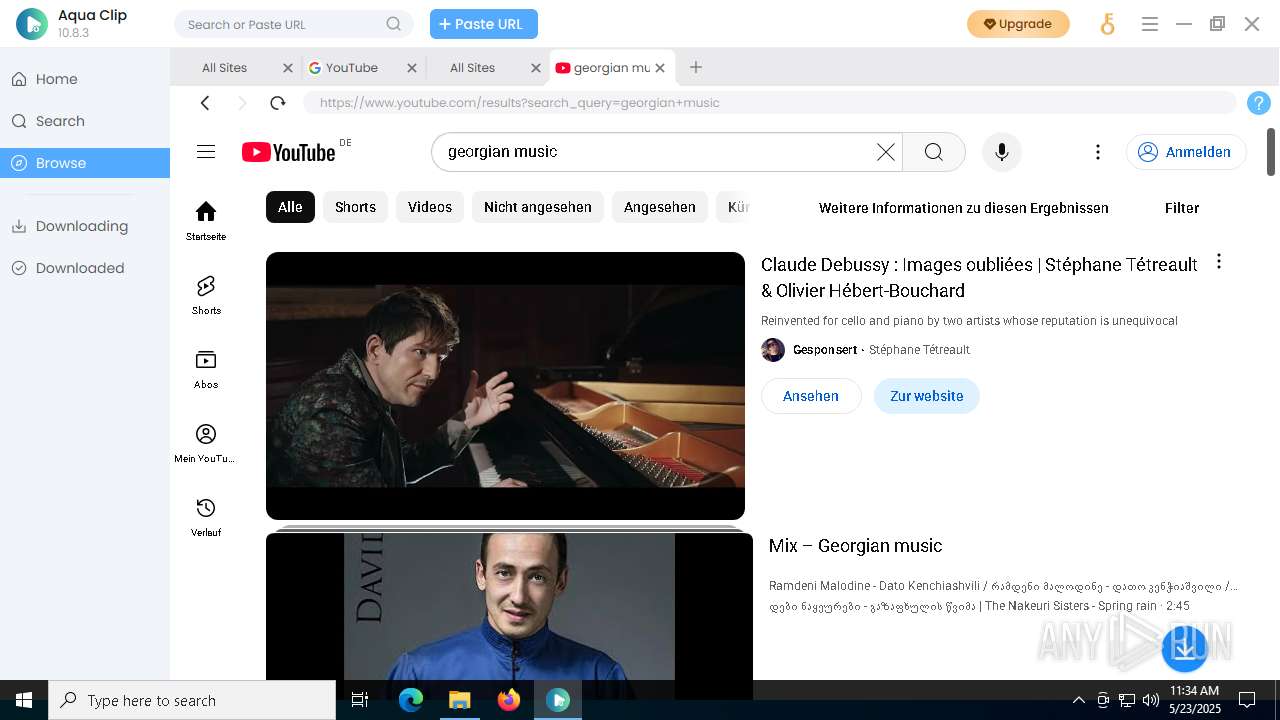Open the Downloaded list
1280x720 pixels.
pyautogui.click(x=85, y=268)
